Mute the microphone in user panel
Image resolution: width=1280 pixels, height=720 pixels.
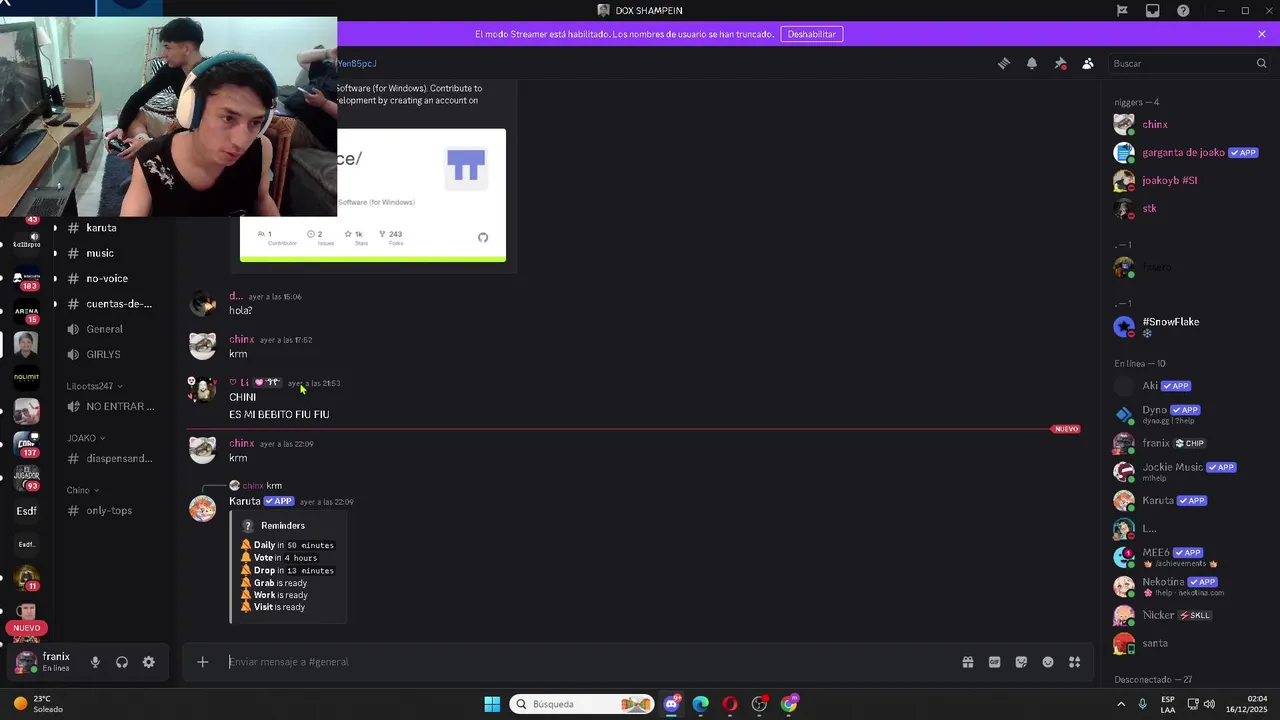coord(95,662)
